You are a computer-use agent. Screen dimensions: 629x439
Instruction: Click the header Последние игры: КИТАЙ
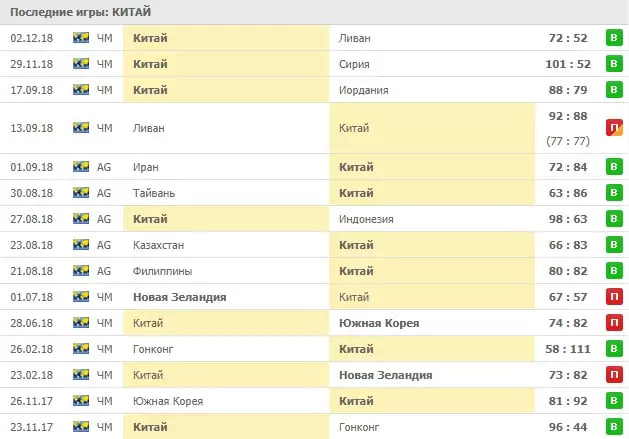(81, 12)
